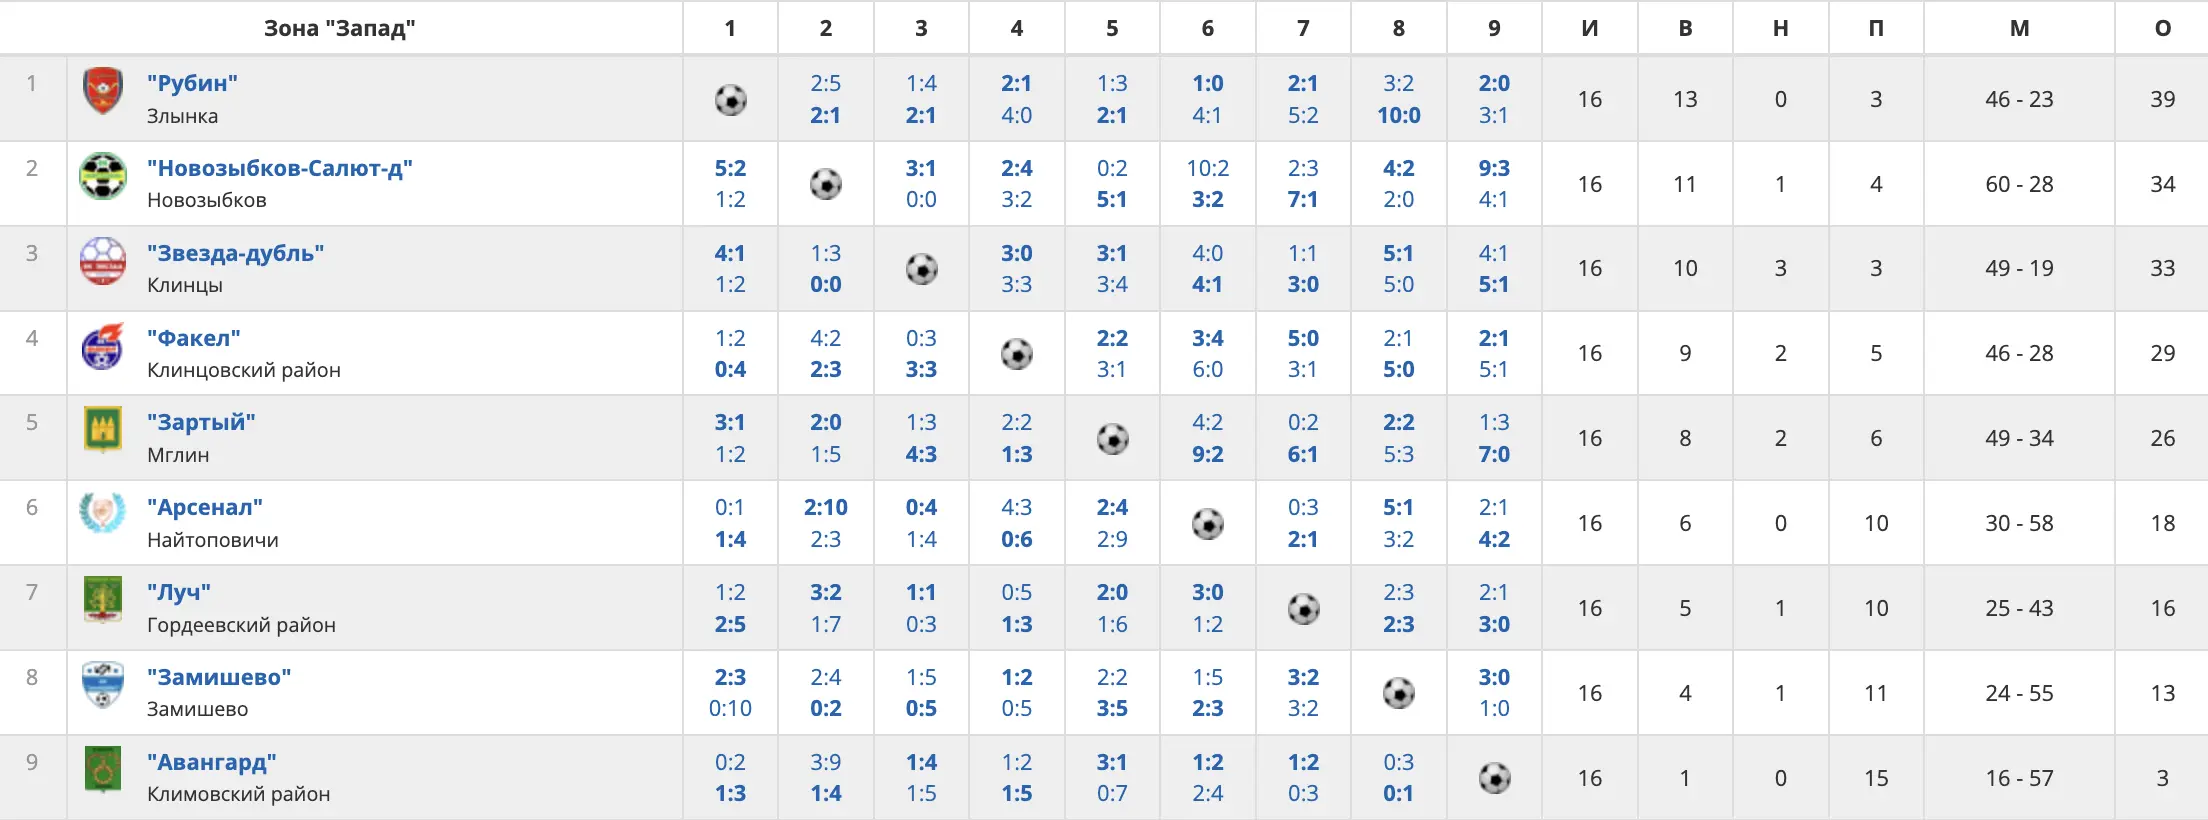
Task: Open the "Арсенал" team link
Action: point(204,508)
